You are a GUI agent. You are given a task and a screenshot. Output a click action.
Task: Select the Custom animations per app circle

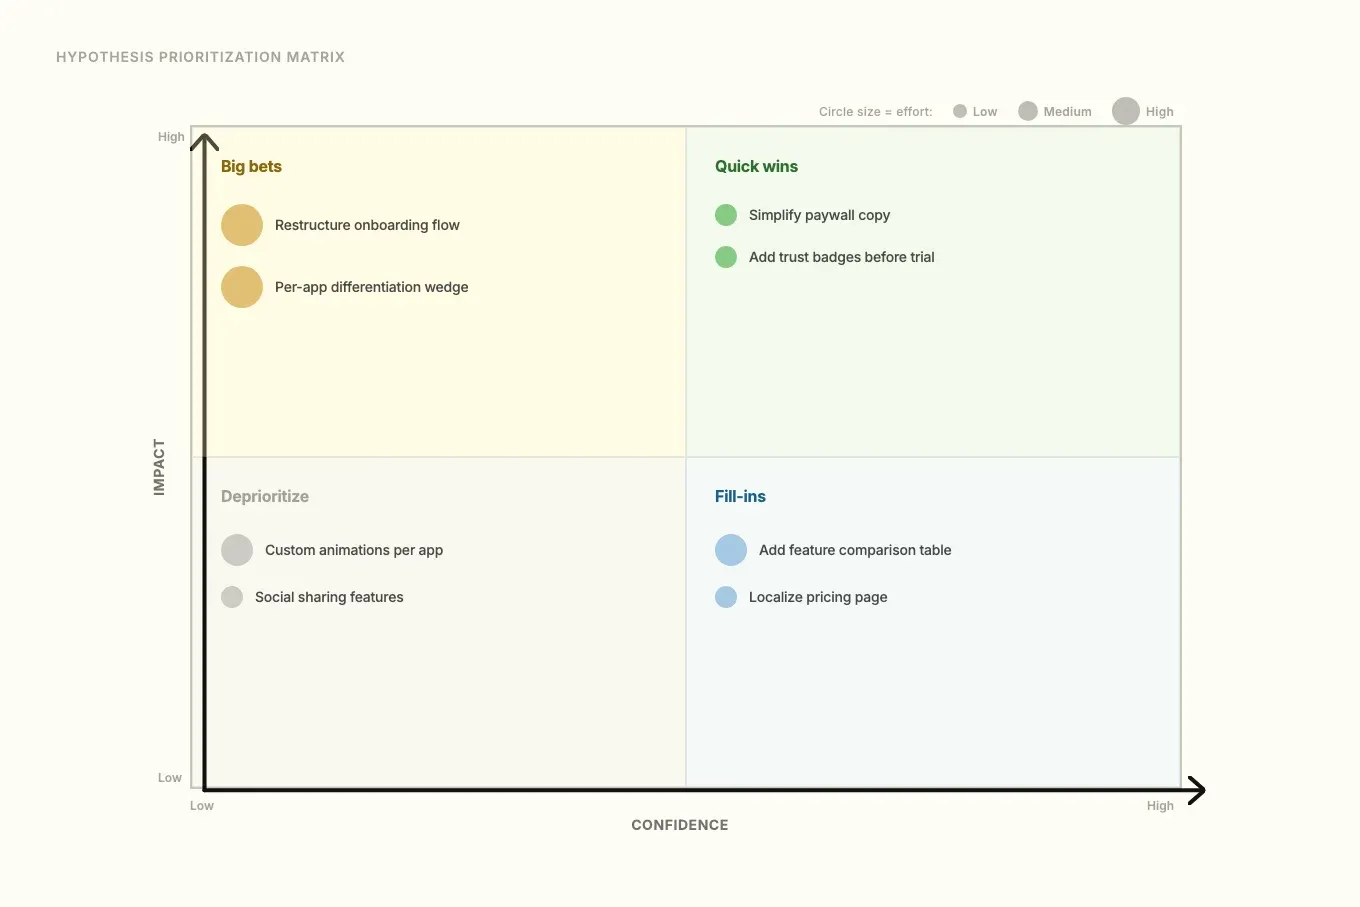[236, 549]
